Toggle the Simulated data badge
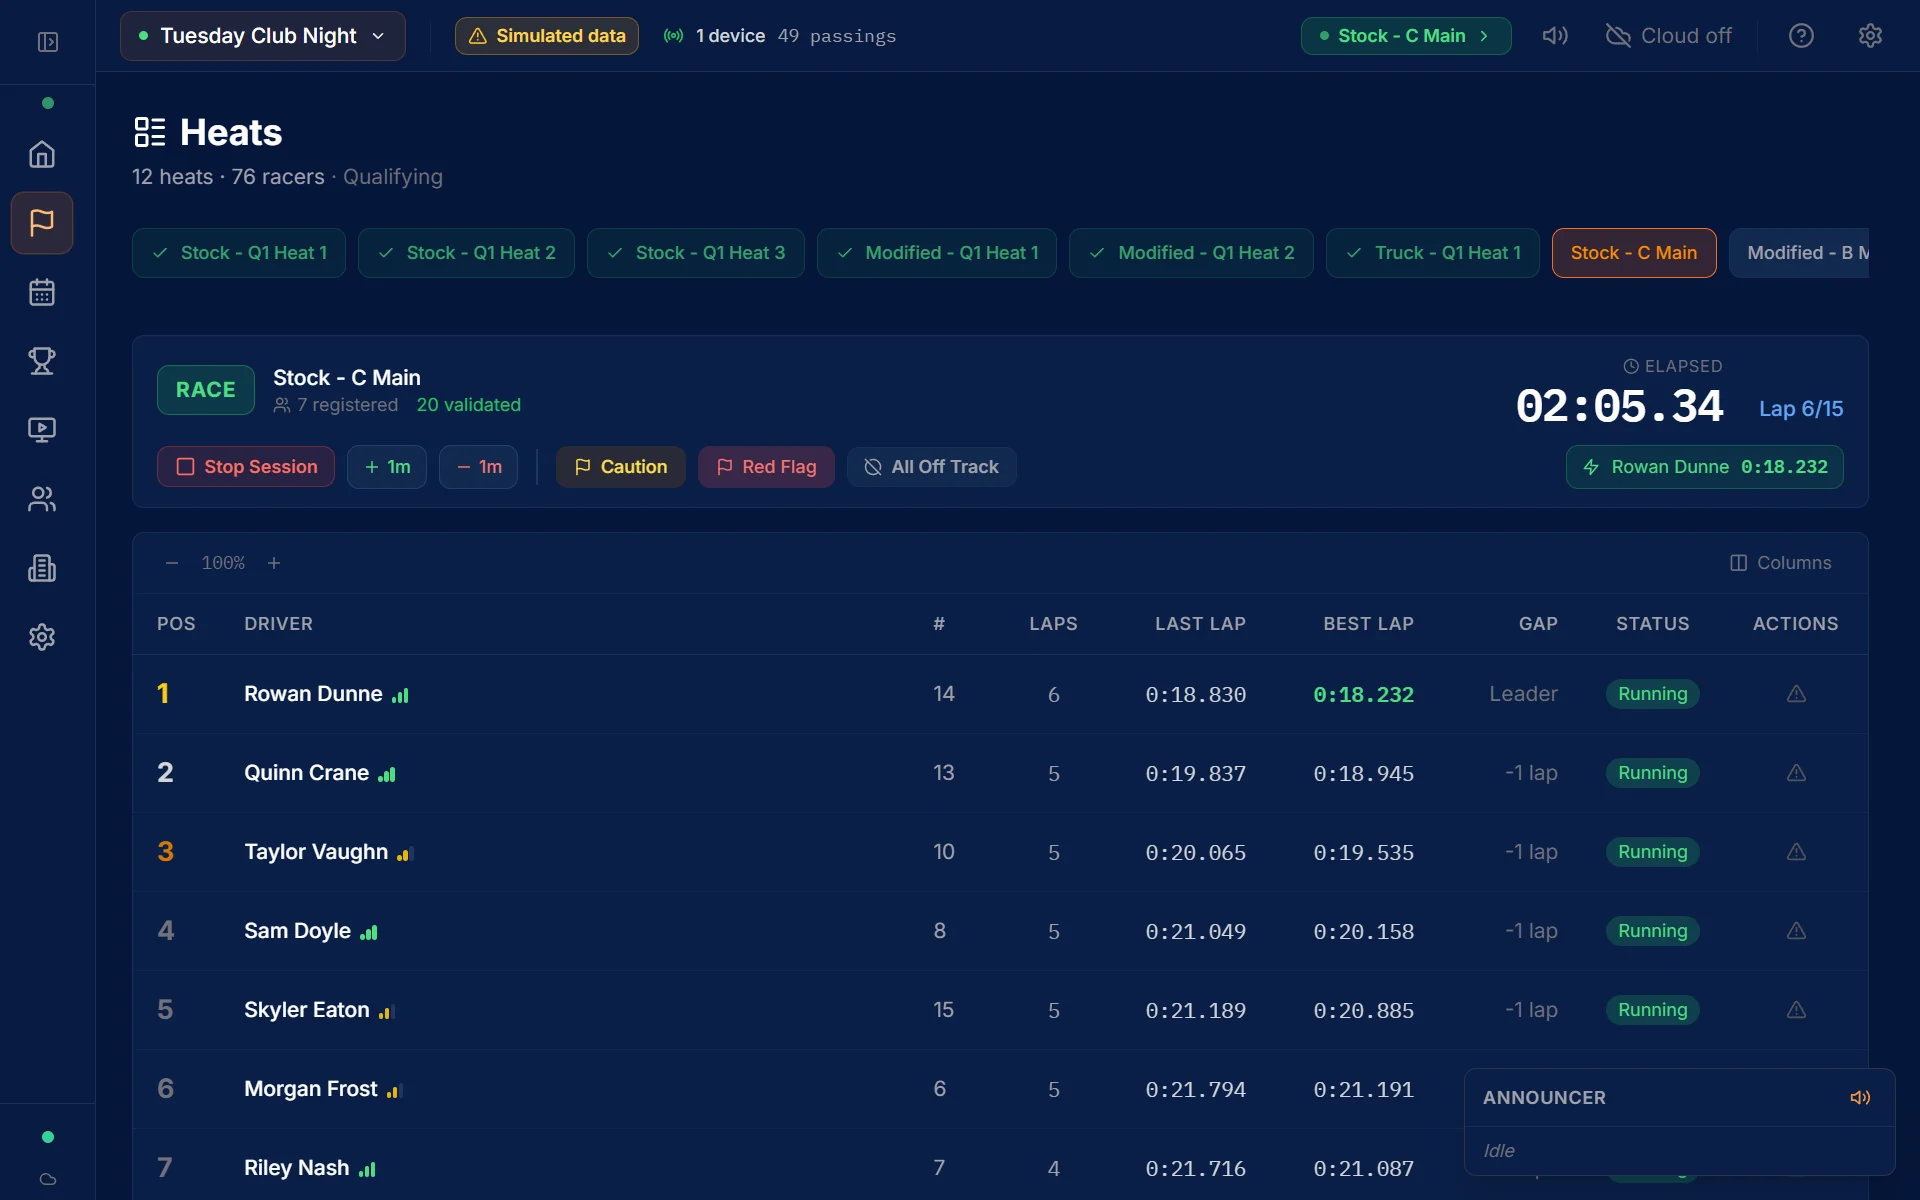 tap(547, 36)
